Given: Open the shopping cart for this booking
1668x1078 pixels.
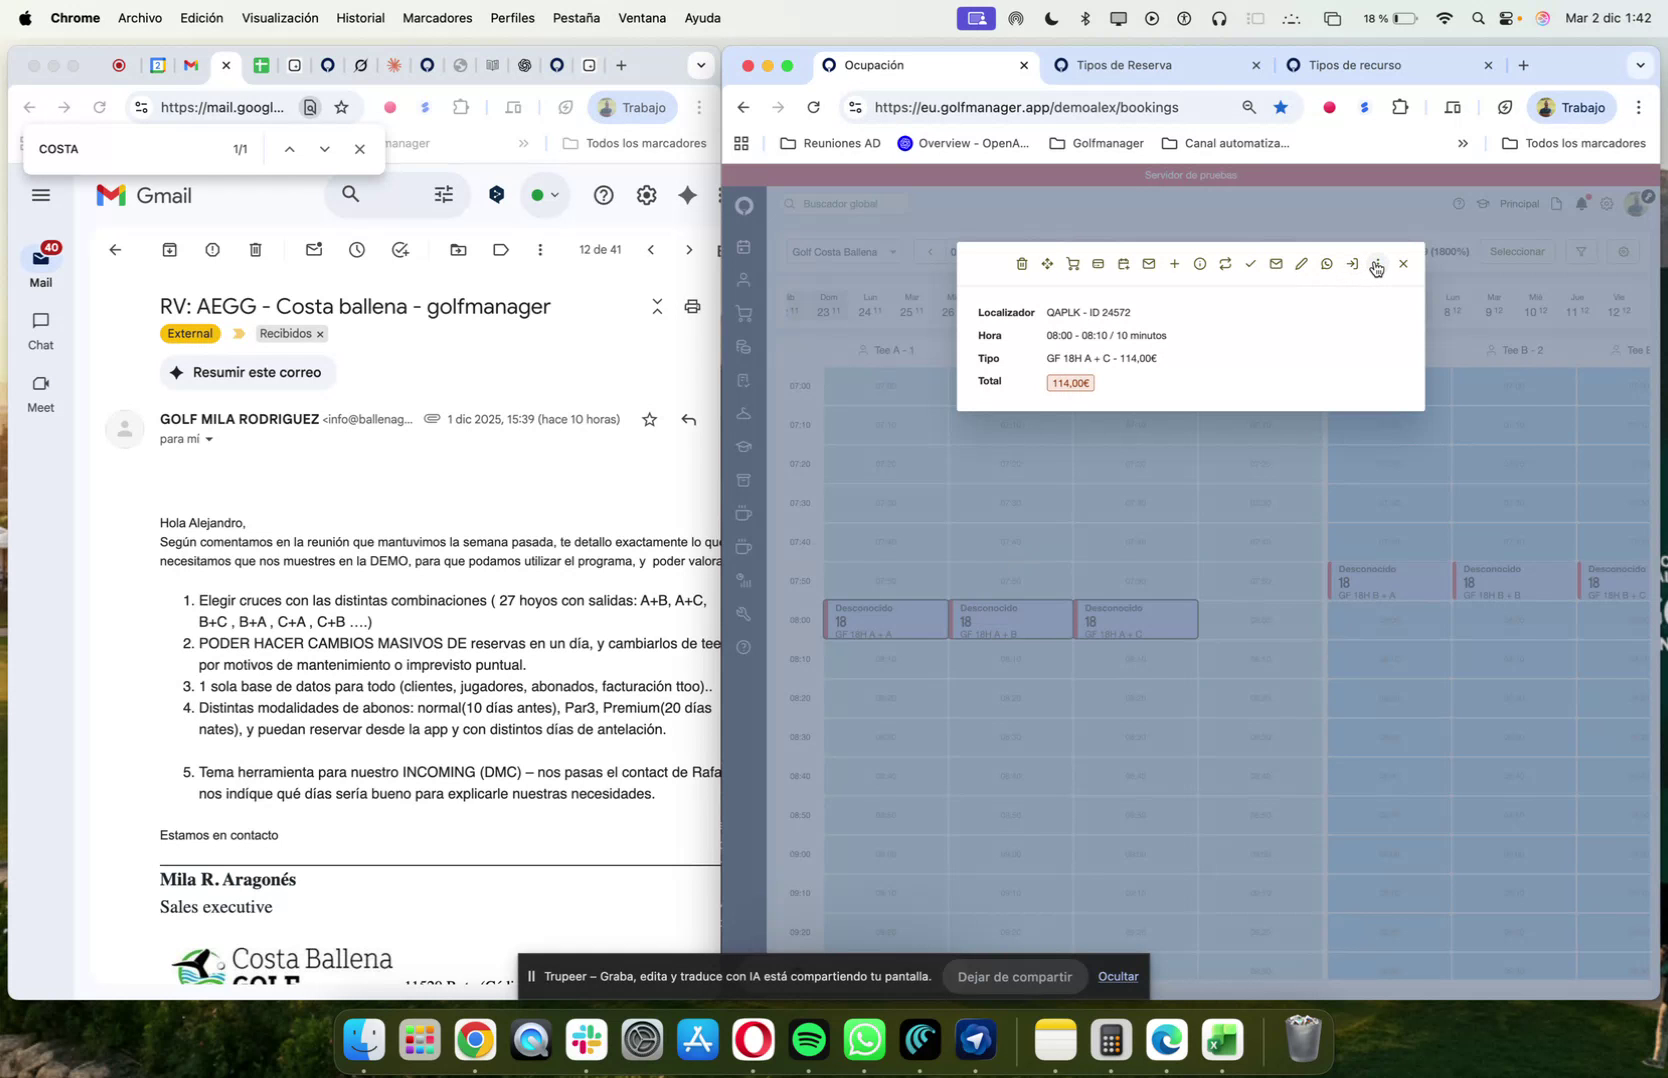Looking at the screenshot, I should (1072, 263).
